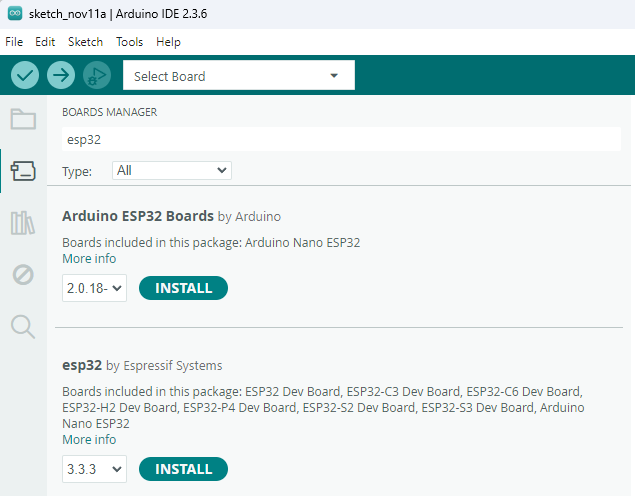Open version 3.3.3 dropdown for esp32
This screenshot has width=635, height=496.
(x=94, y=469)
